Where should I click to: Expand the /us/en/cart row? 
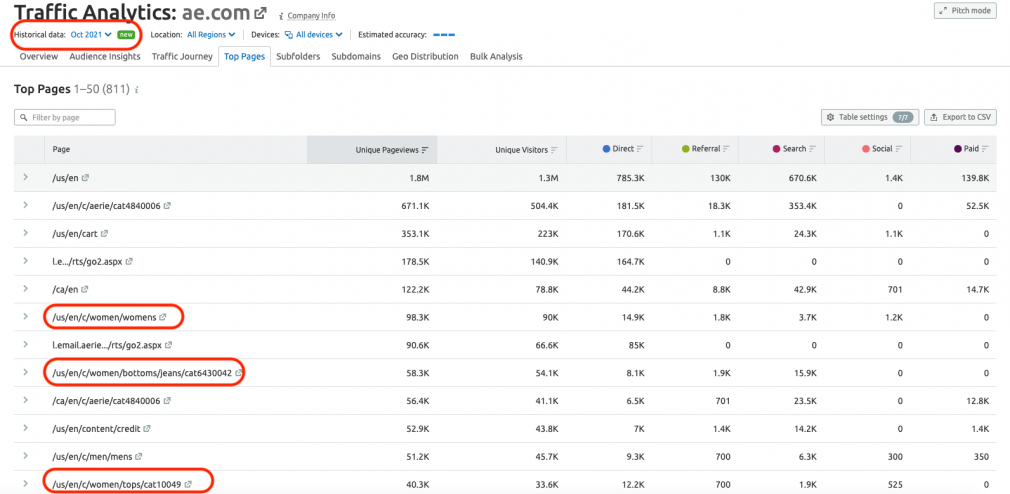coord(26,233)
